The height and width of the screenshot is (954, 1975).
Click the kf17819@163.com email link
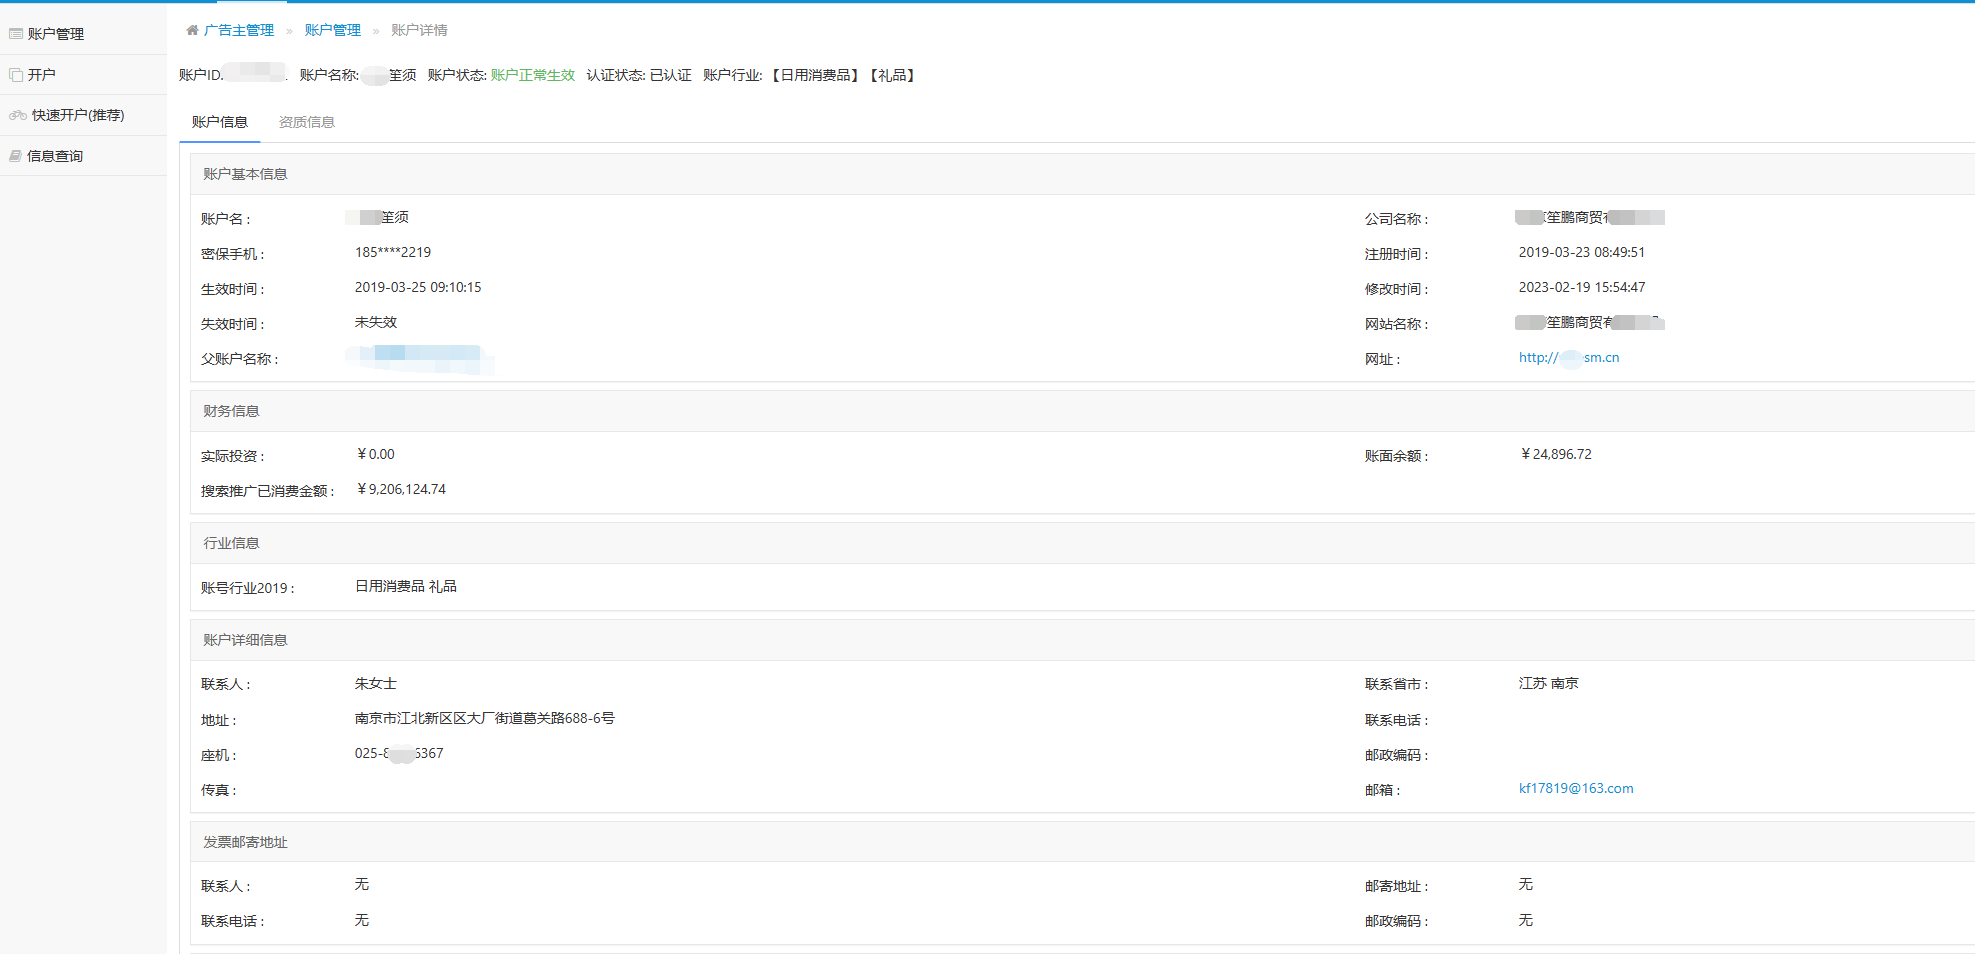tap(1575, 789)
